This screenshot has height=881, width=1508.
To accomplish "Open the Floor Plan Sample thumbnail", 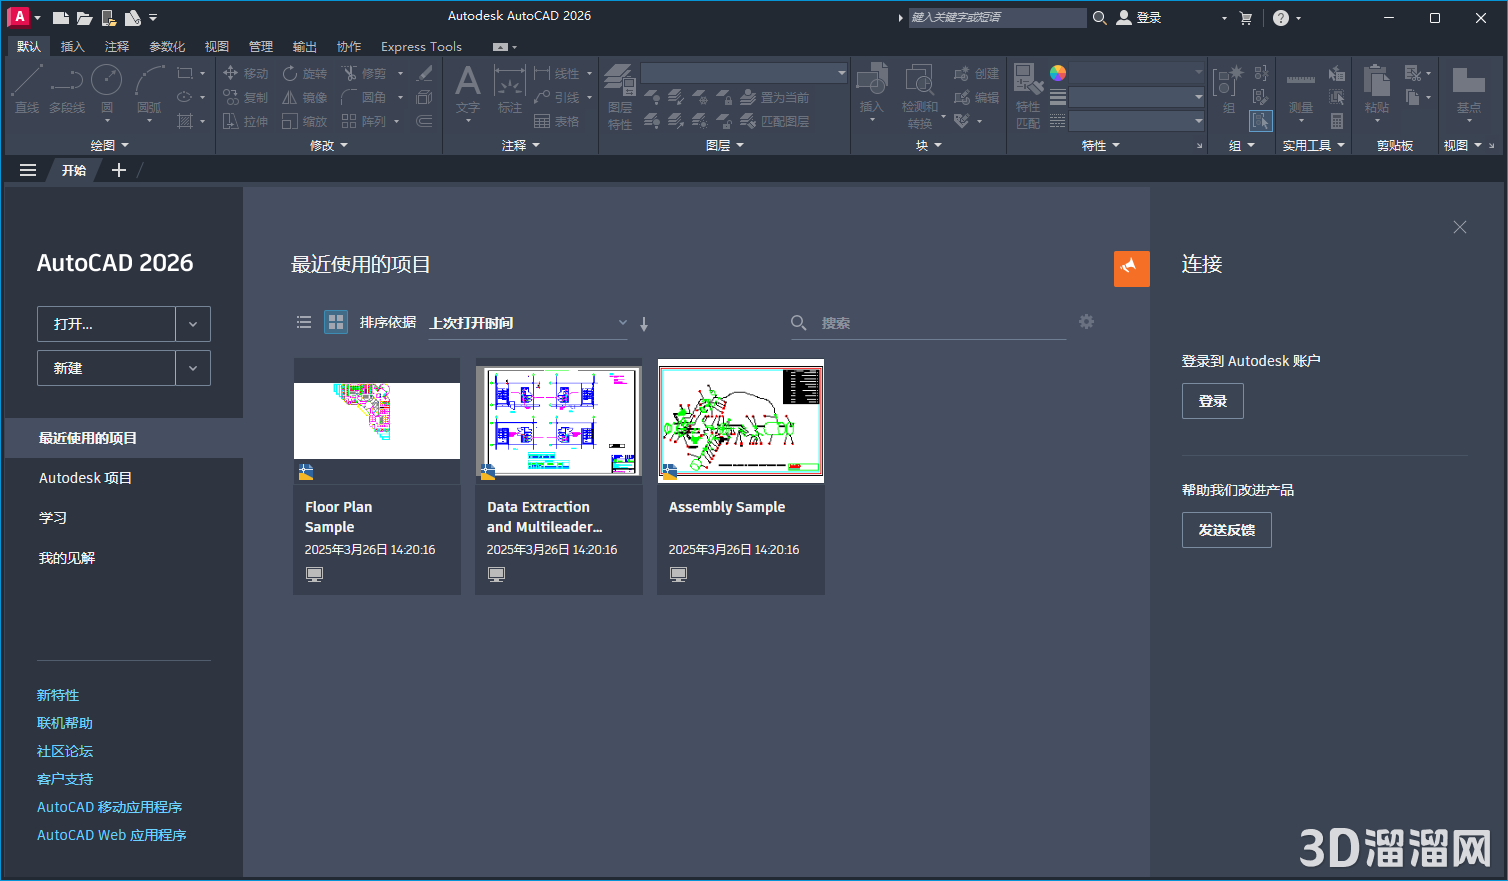I will click(x=377, y=421).
